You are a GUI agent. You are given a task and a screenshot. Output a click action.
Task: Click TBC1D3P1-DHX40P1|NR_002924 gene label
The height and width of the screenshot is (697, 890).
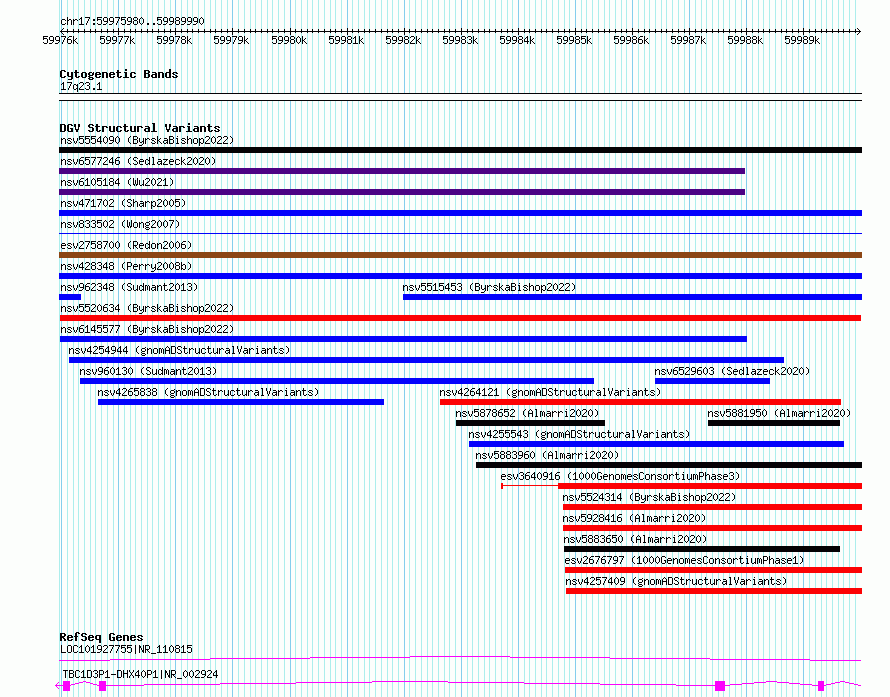point(140,674)
